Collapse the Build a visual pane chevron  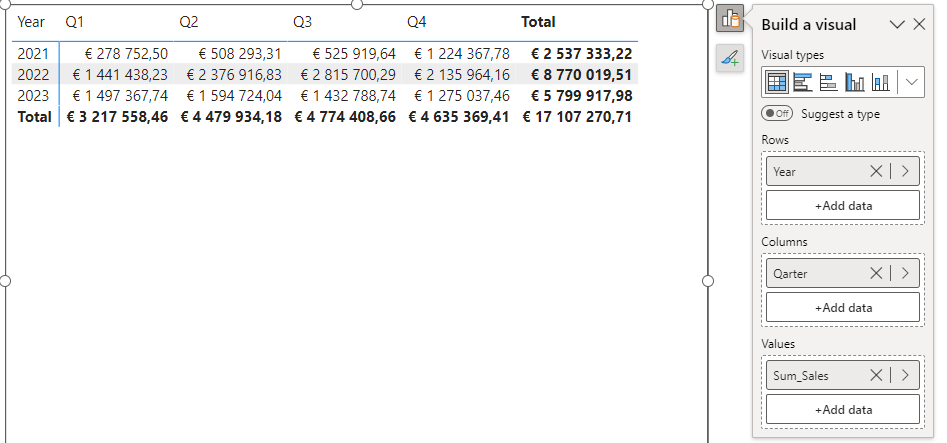897,24
